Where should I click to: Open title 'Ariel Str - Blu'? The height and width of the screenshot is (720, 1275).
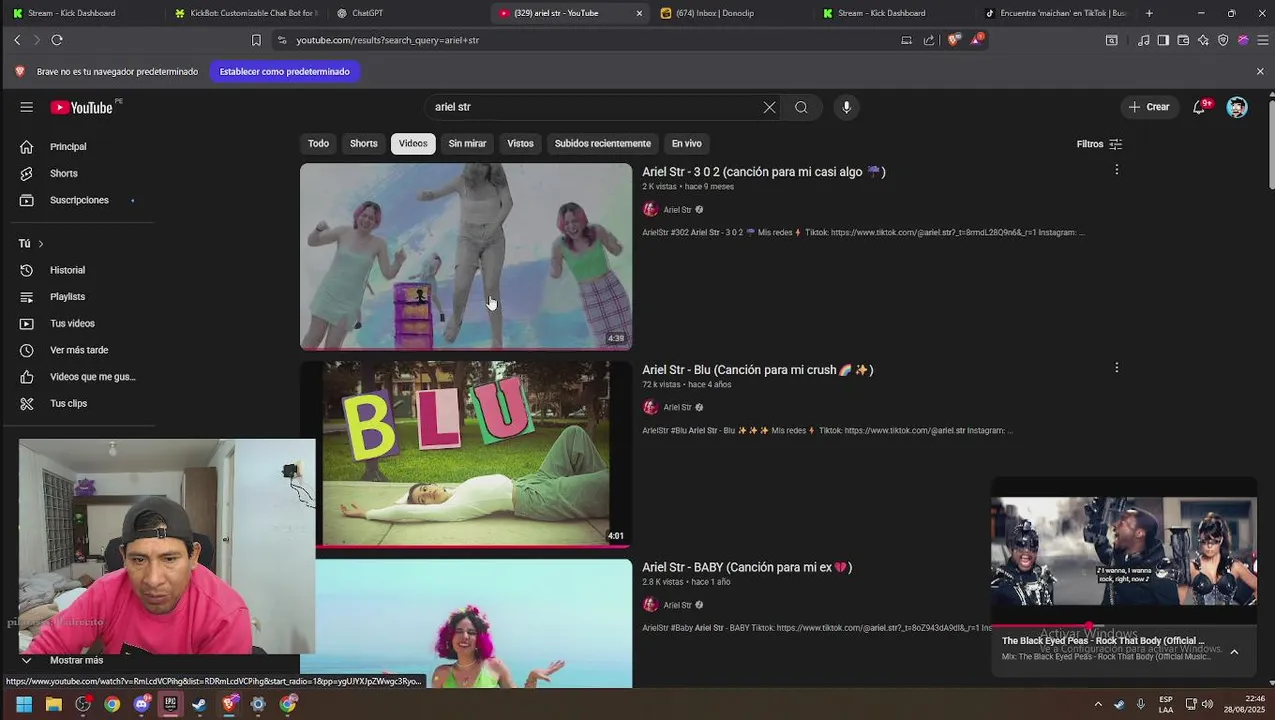[x=757, y=370]
